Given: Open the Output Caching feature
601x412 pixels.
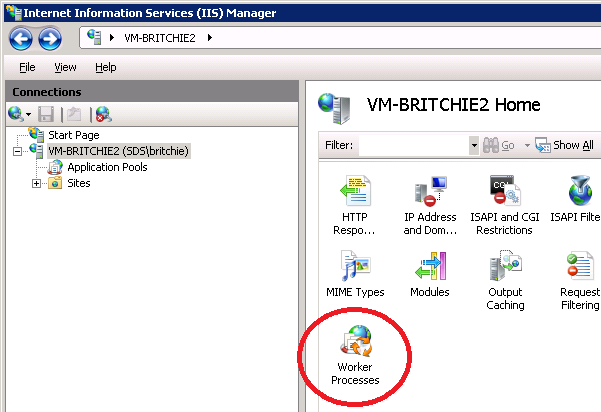Looking at the screenshot, I should [505, 281].
